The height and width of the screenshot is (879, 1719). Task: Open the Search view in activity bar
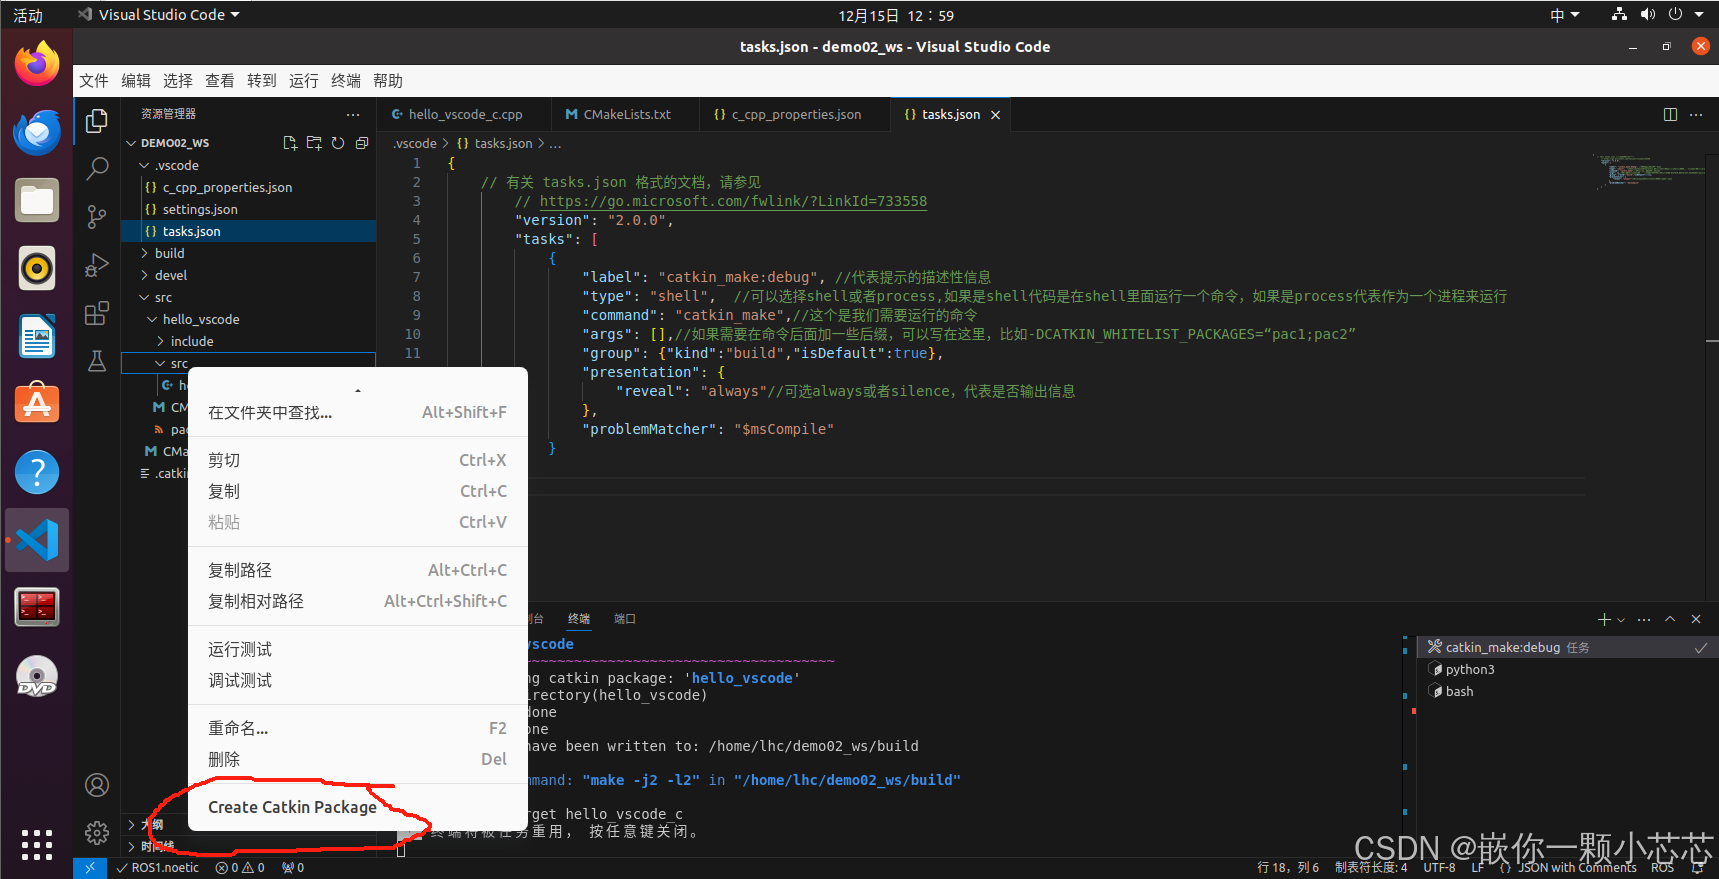97,168
